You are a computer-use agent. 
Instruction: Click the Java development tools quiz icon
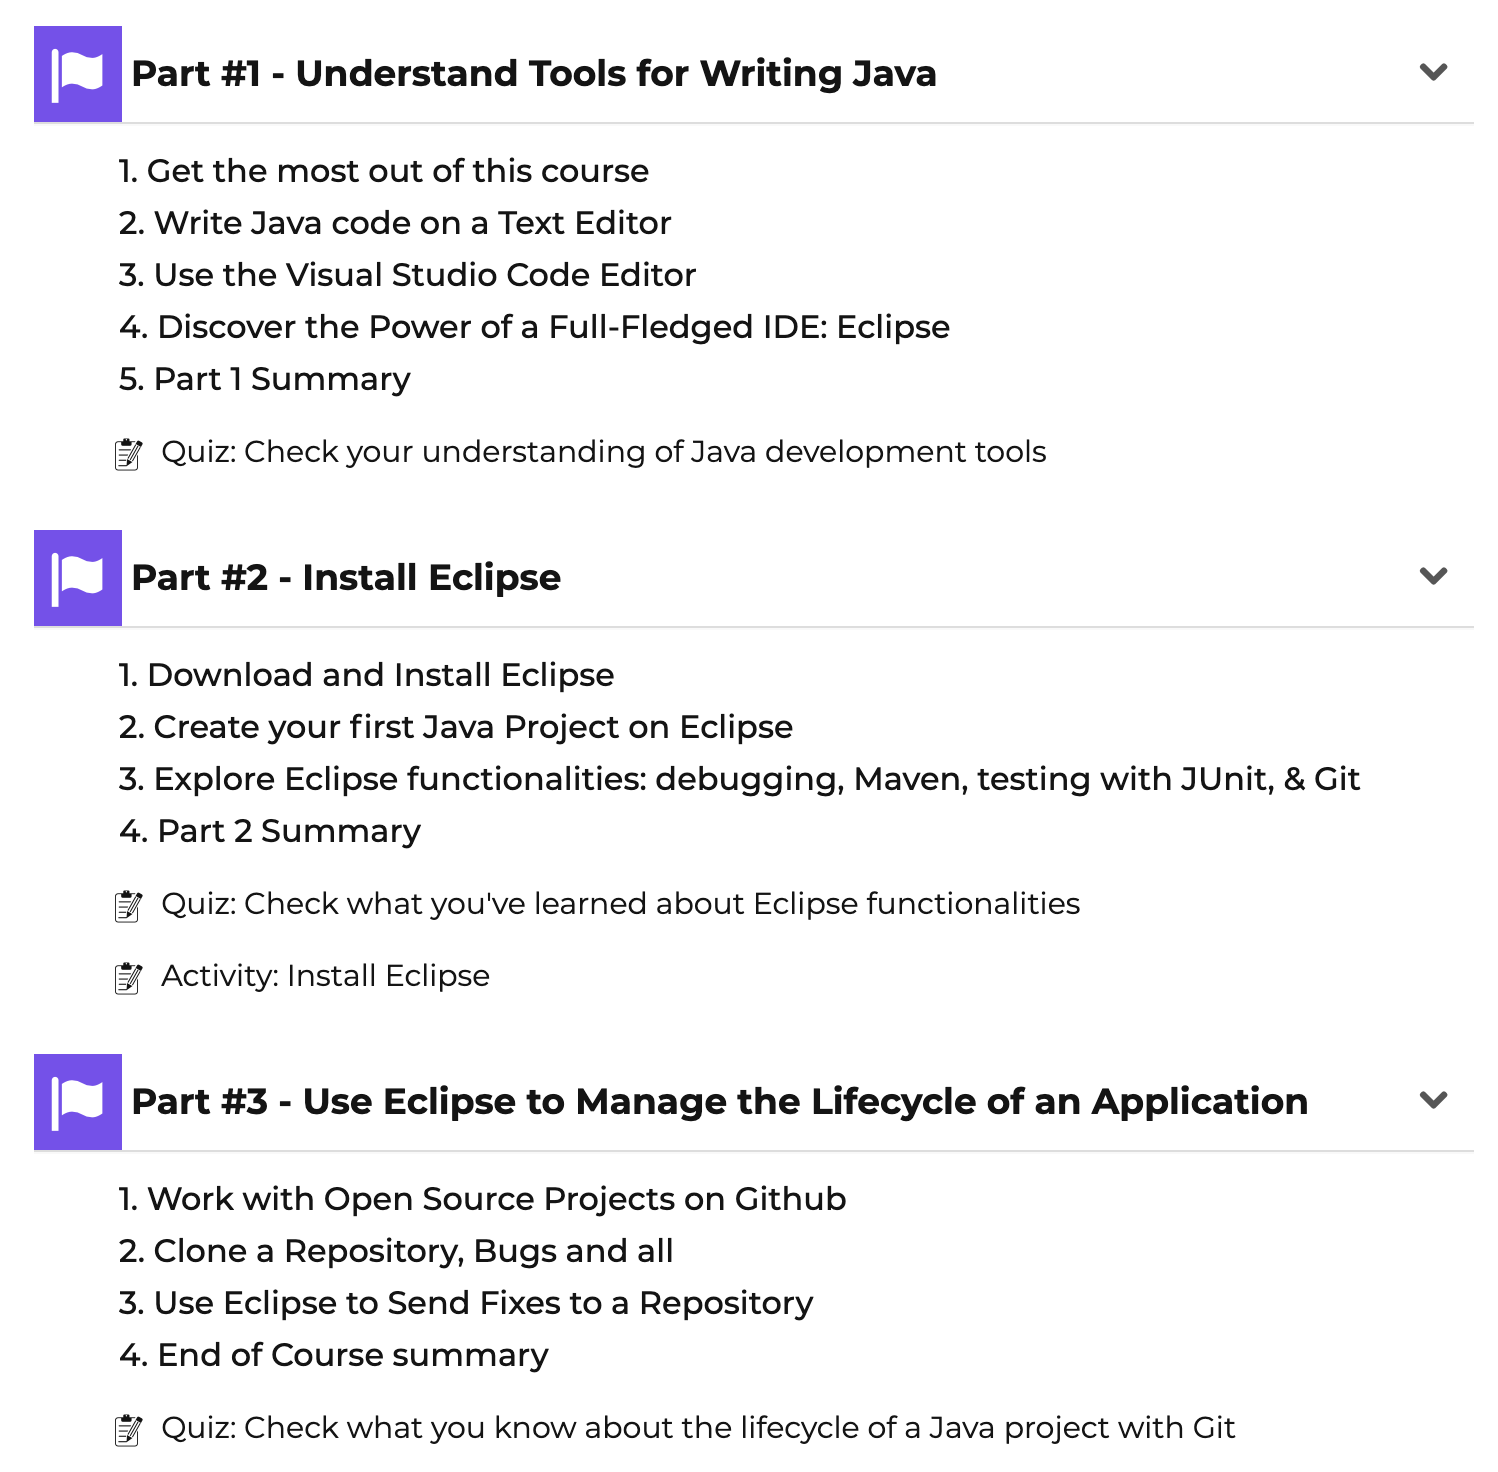(128, 453)
